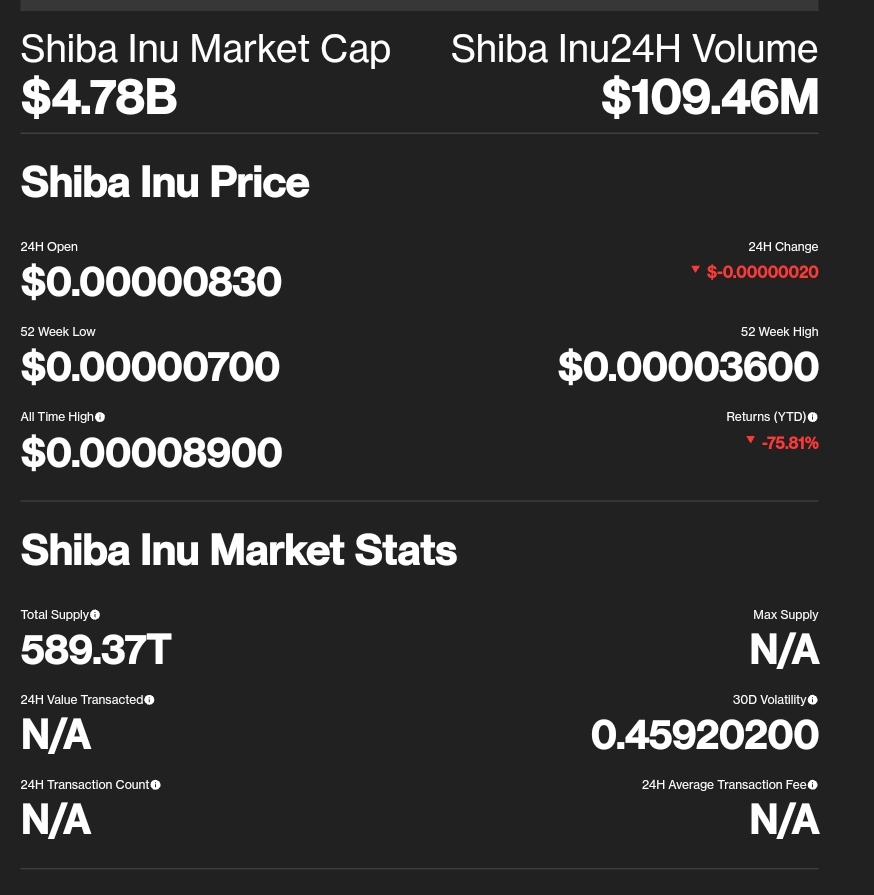Click the red 24H Change down arrow
Image resolution: width=874 pixels, height=895 pixels.
pos(695,269)
